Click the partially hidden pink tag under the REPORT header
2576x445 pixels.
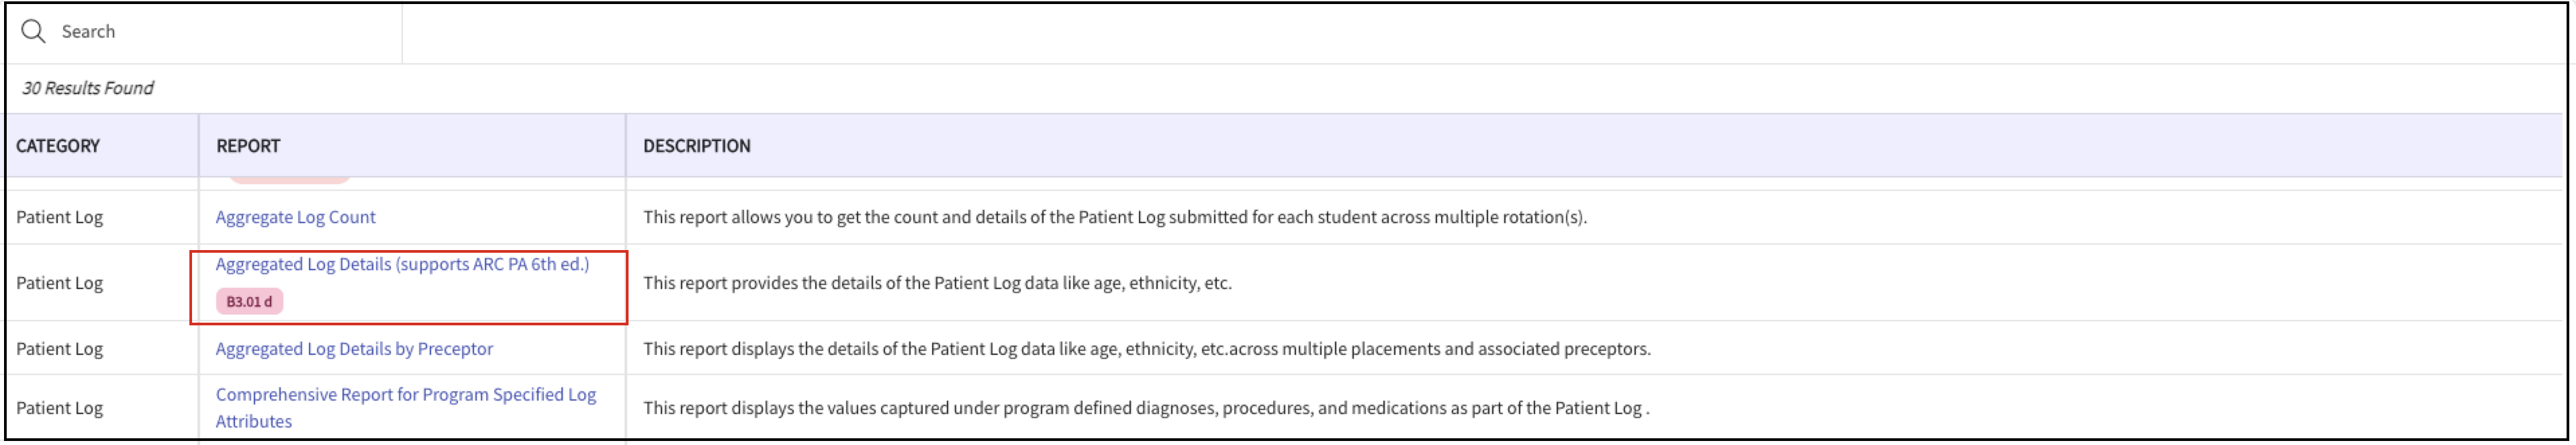[x=289, y=180]
